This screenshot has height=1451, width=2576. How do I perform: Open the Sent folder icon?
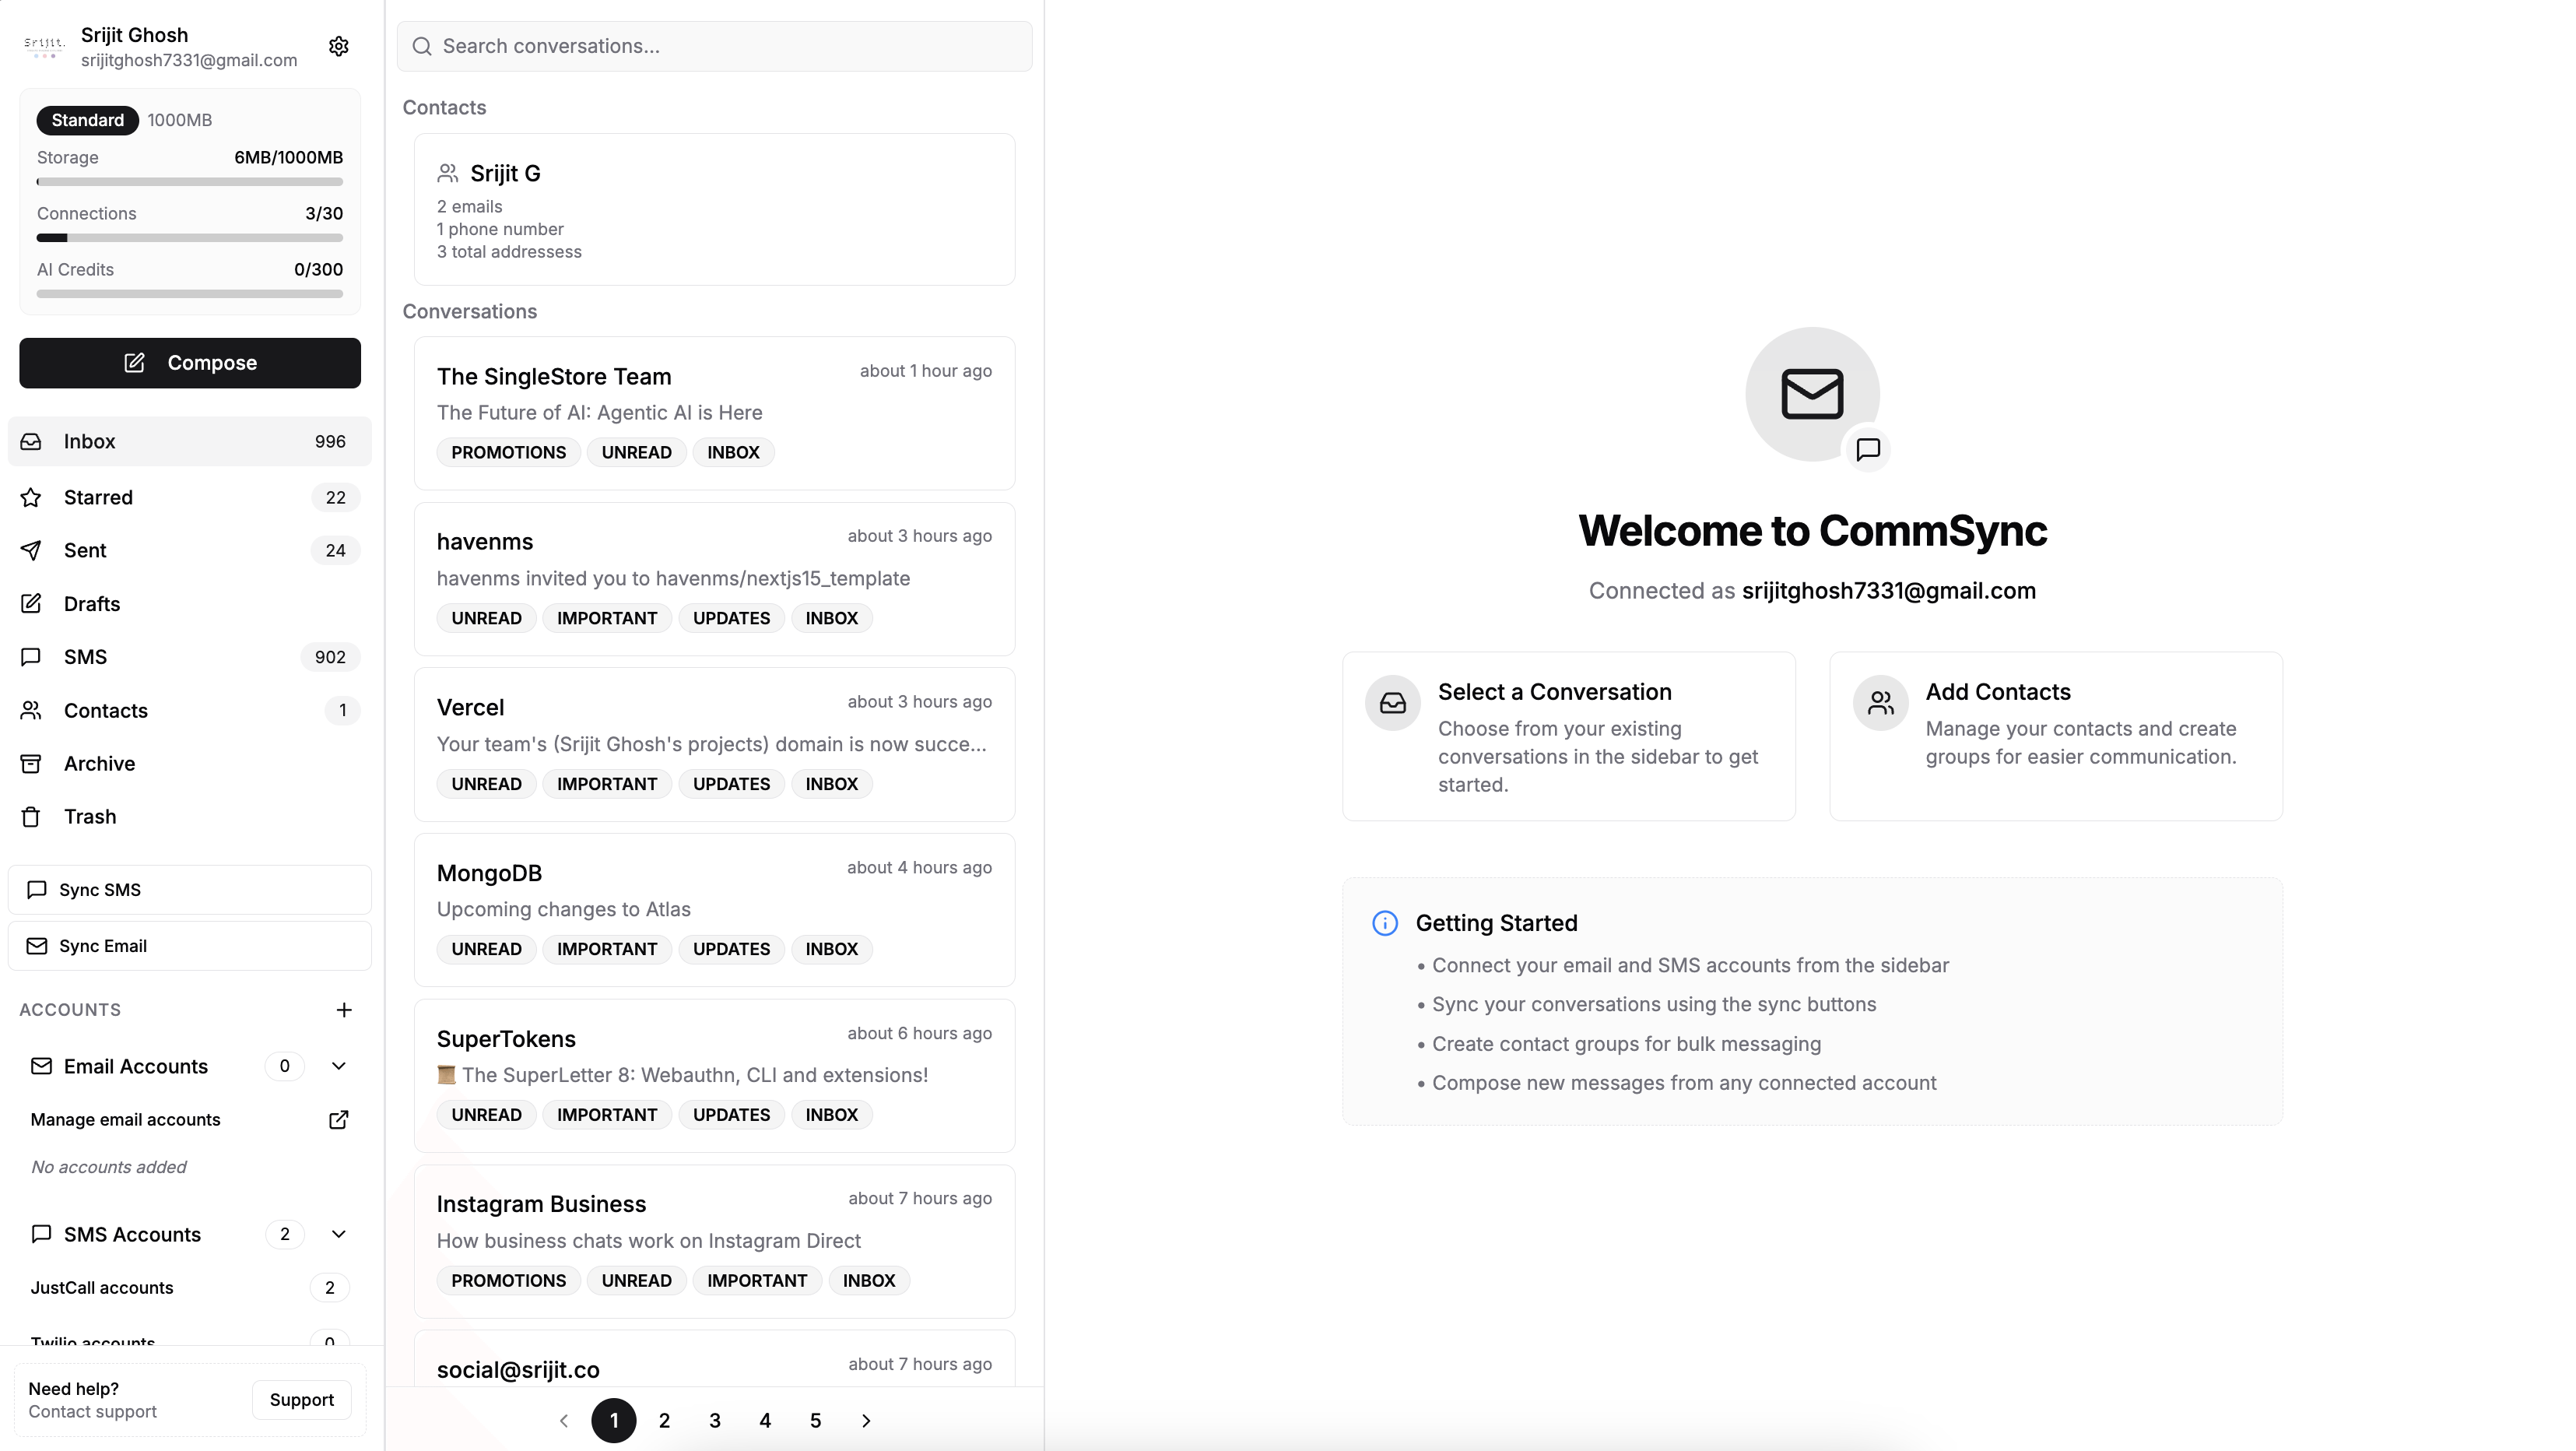point(31,550)
